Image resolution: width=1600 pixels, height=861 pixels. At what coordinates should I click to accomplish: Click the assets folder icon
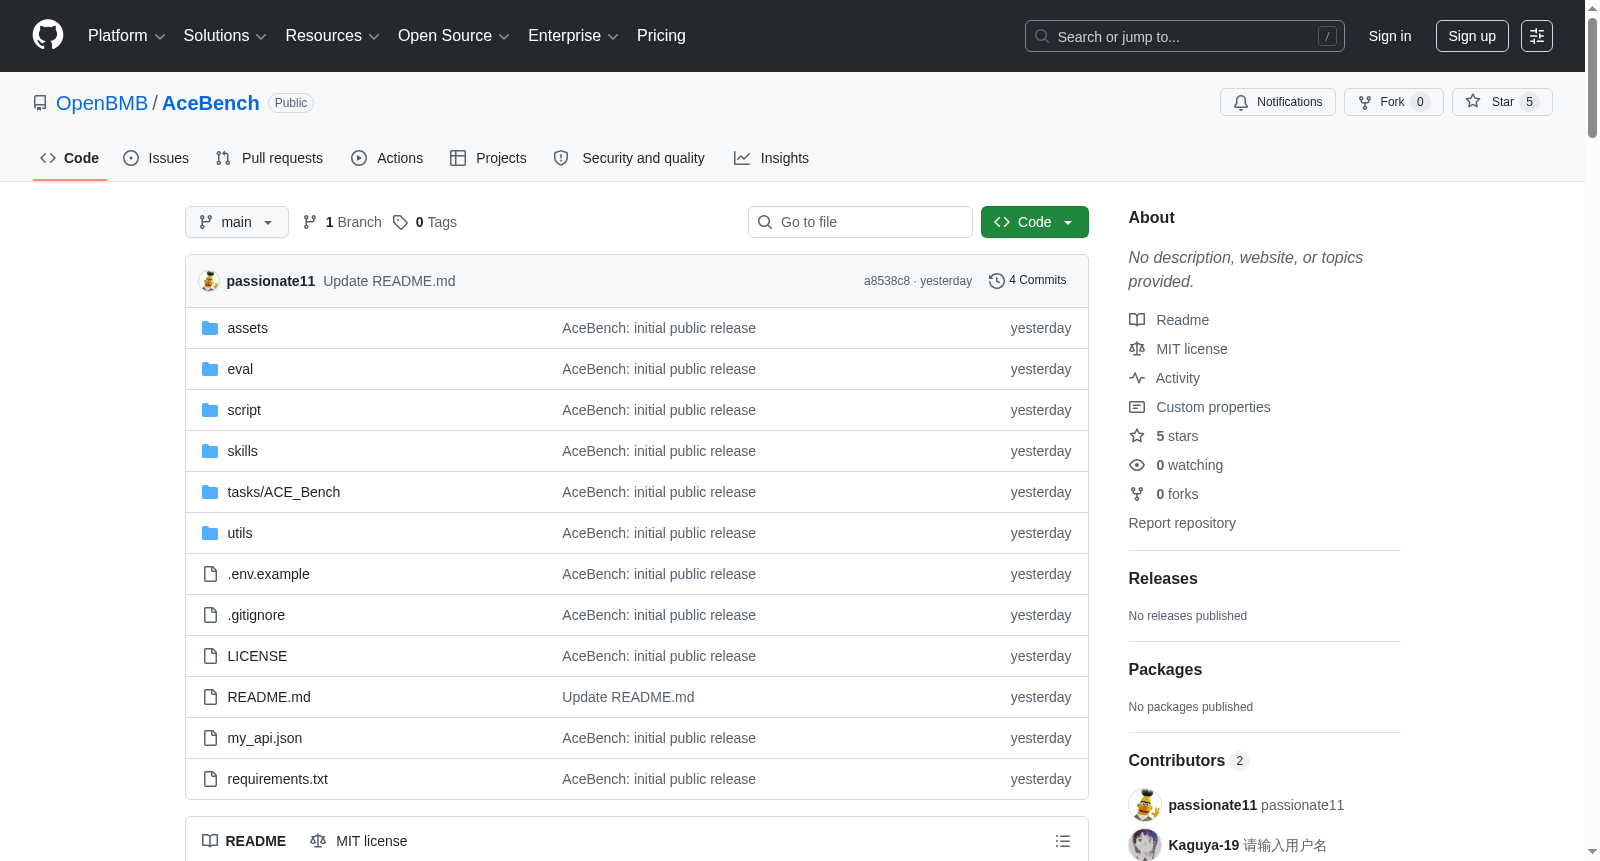(x=210, y=328)
